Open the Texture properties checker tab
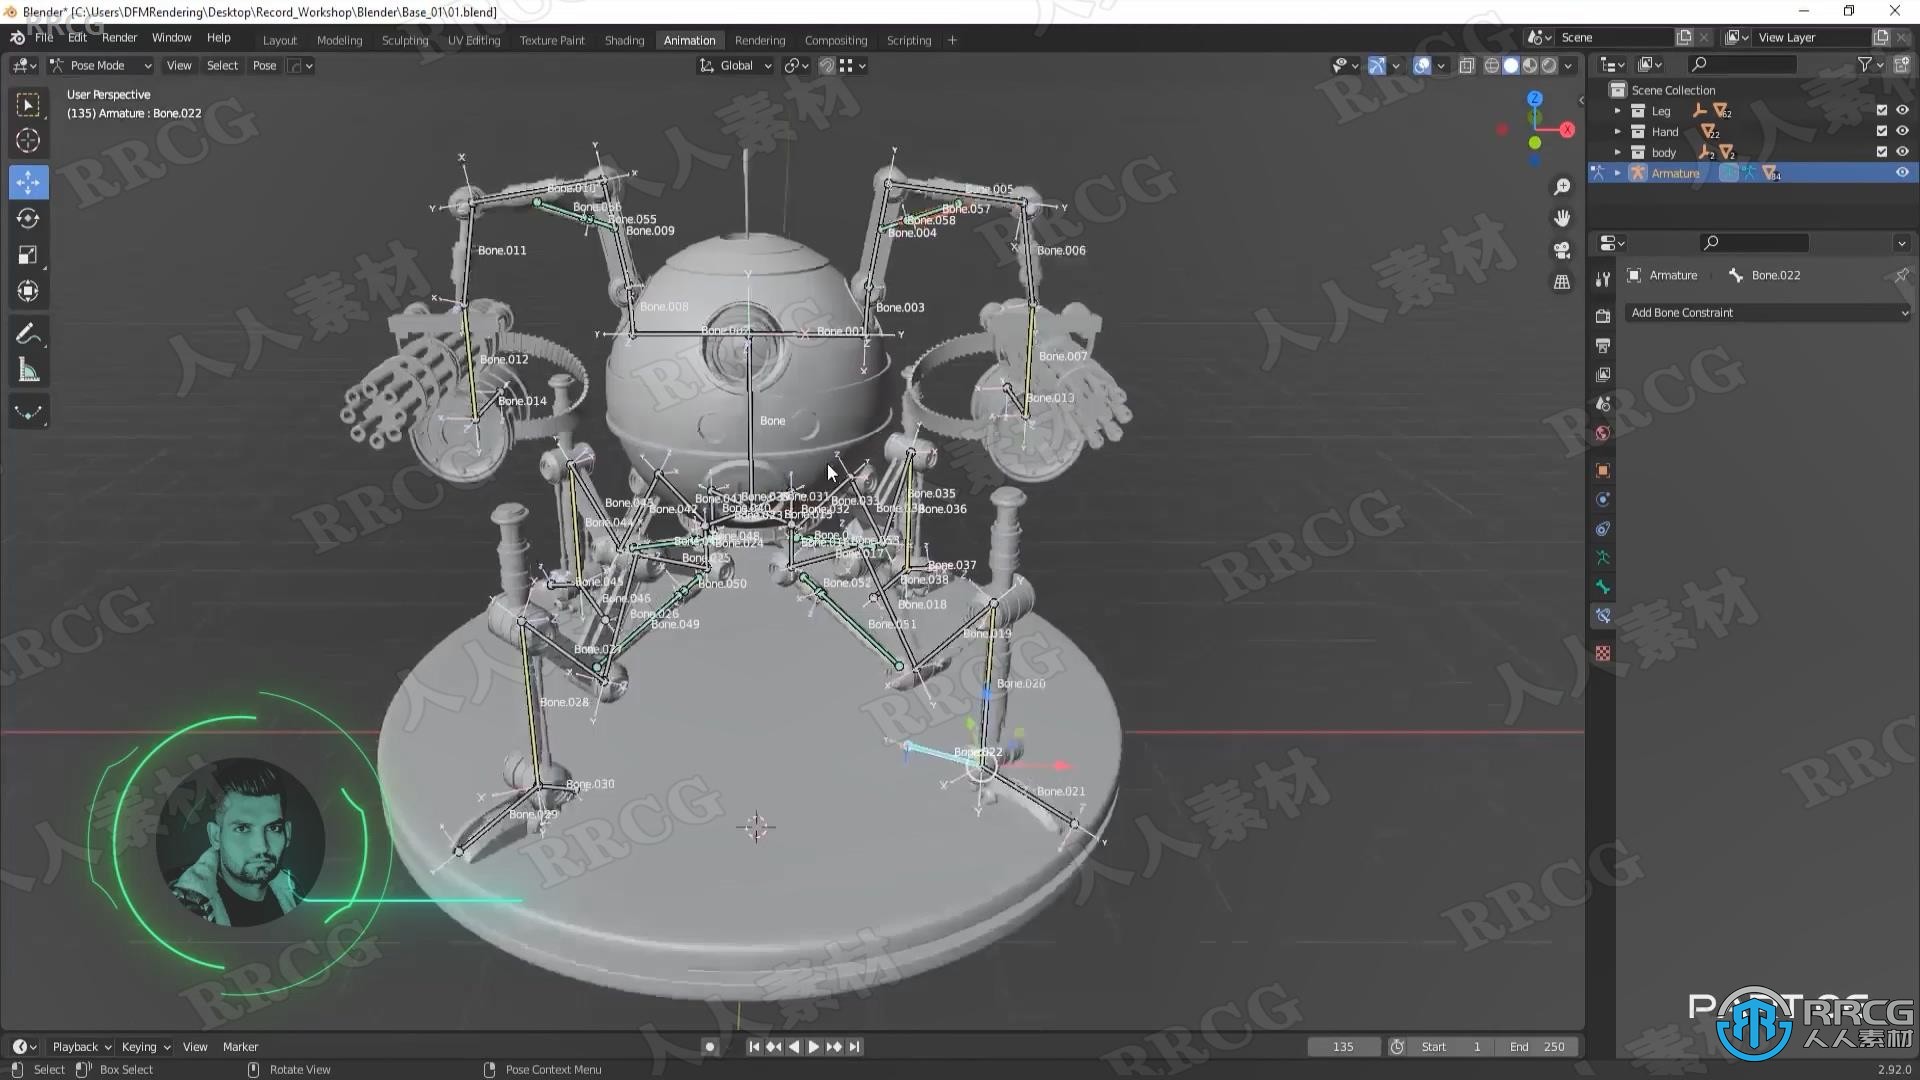 pyautogui.click(x=1603, y=653)
